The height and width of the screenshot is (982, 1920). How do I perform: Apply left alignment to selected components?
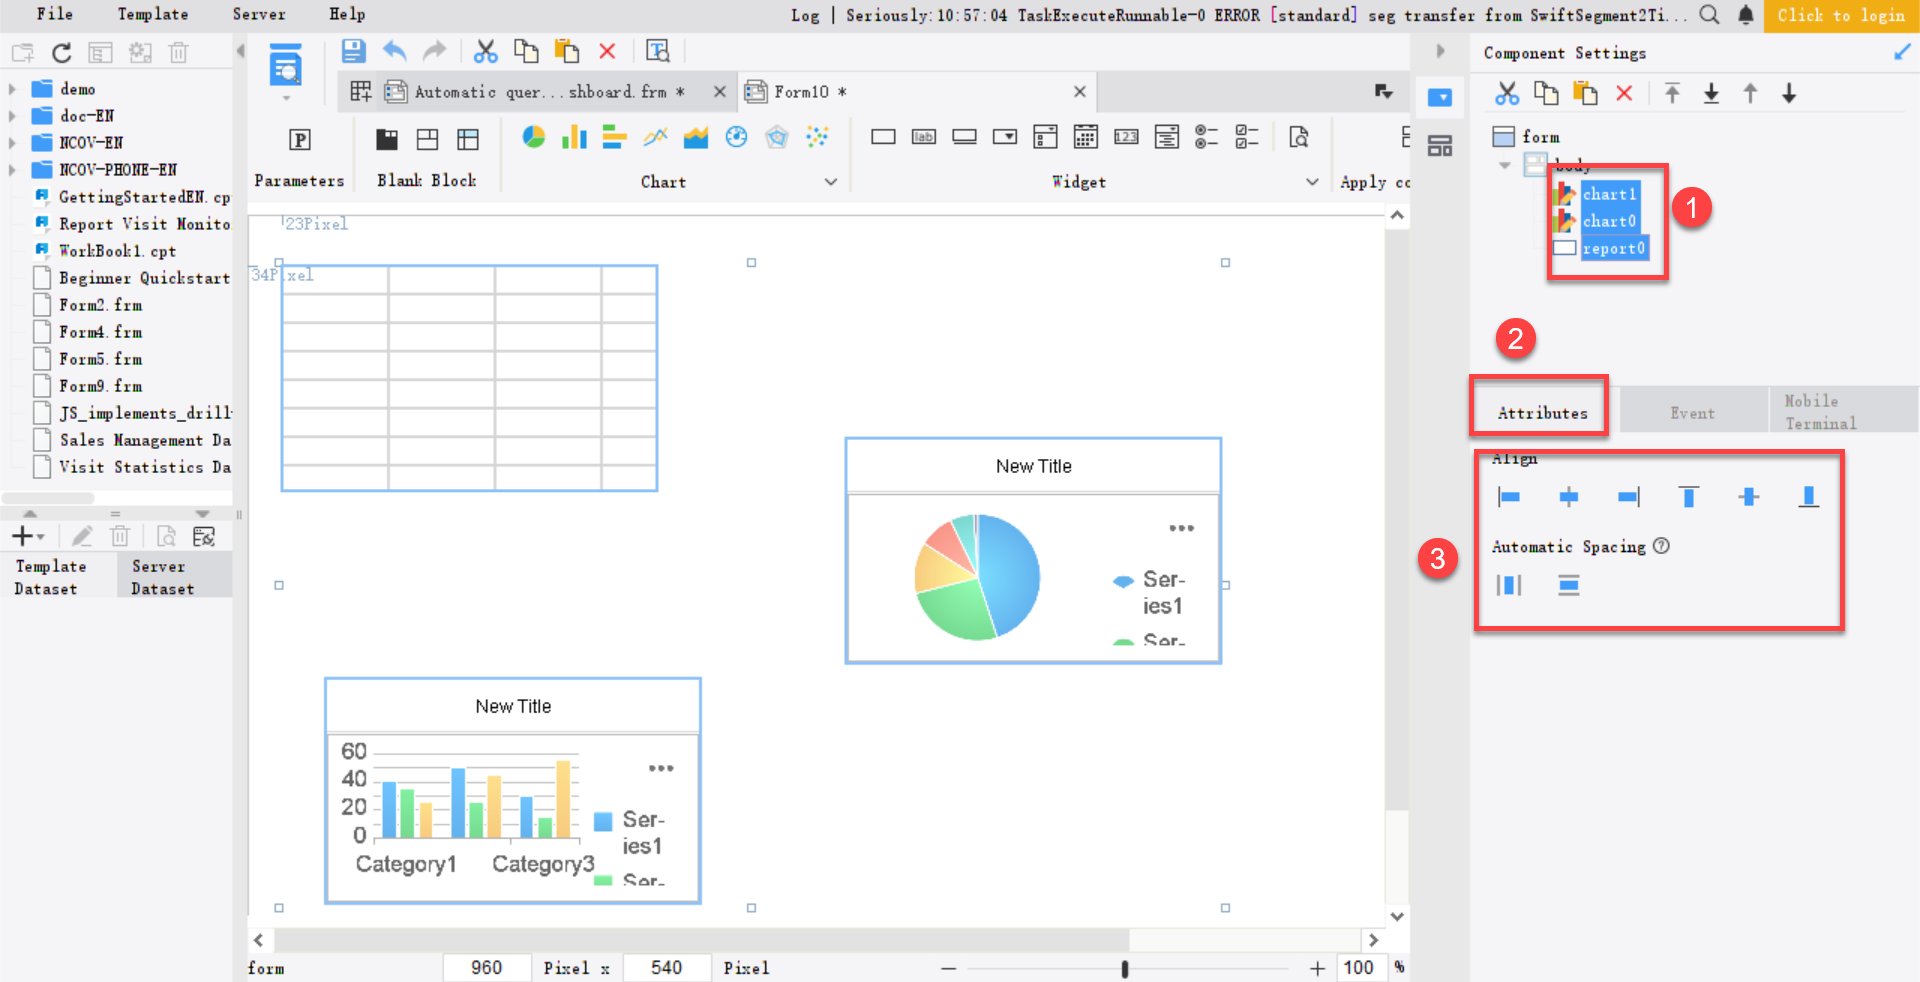pyautogui.click(x=1509, y=496)
